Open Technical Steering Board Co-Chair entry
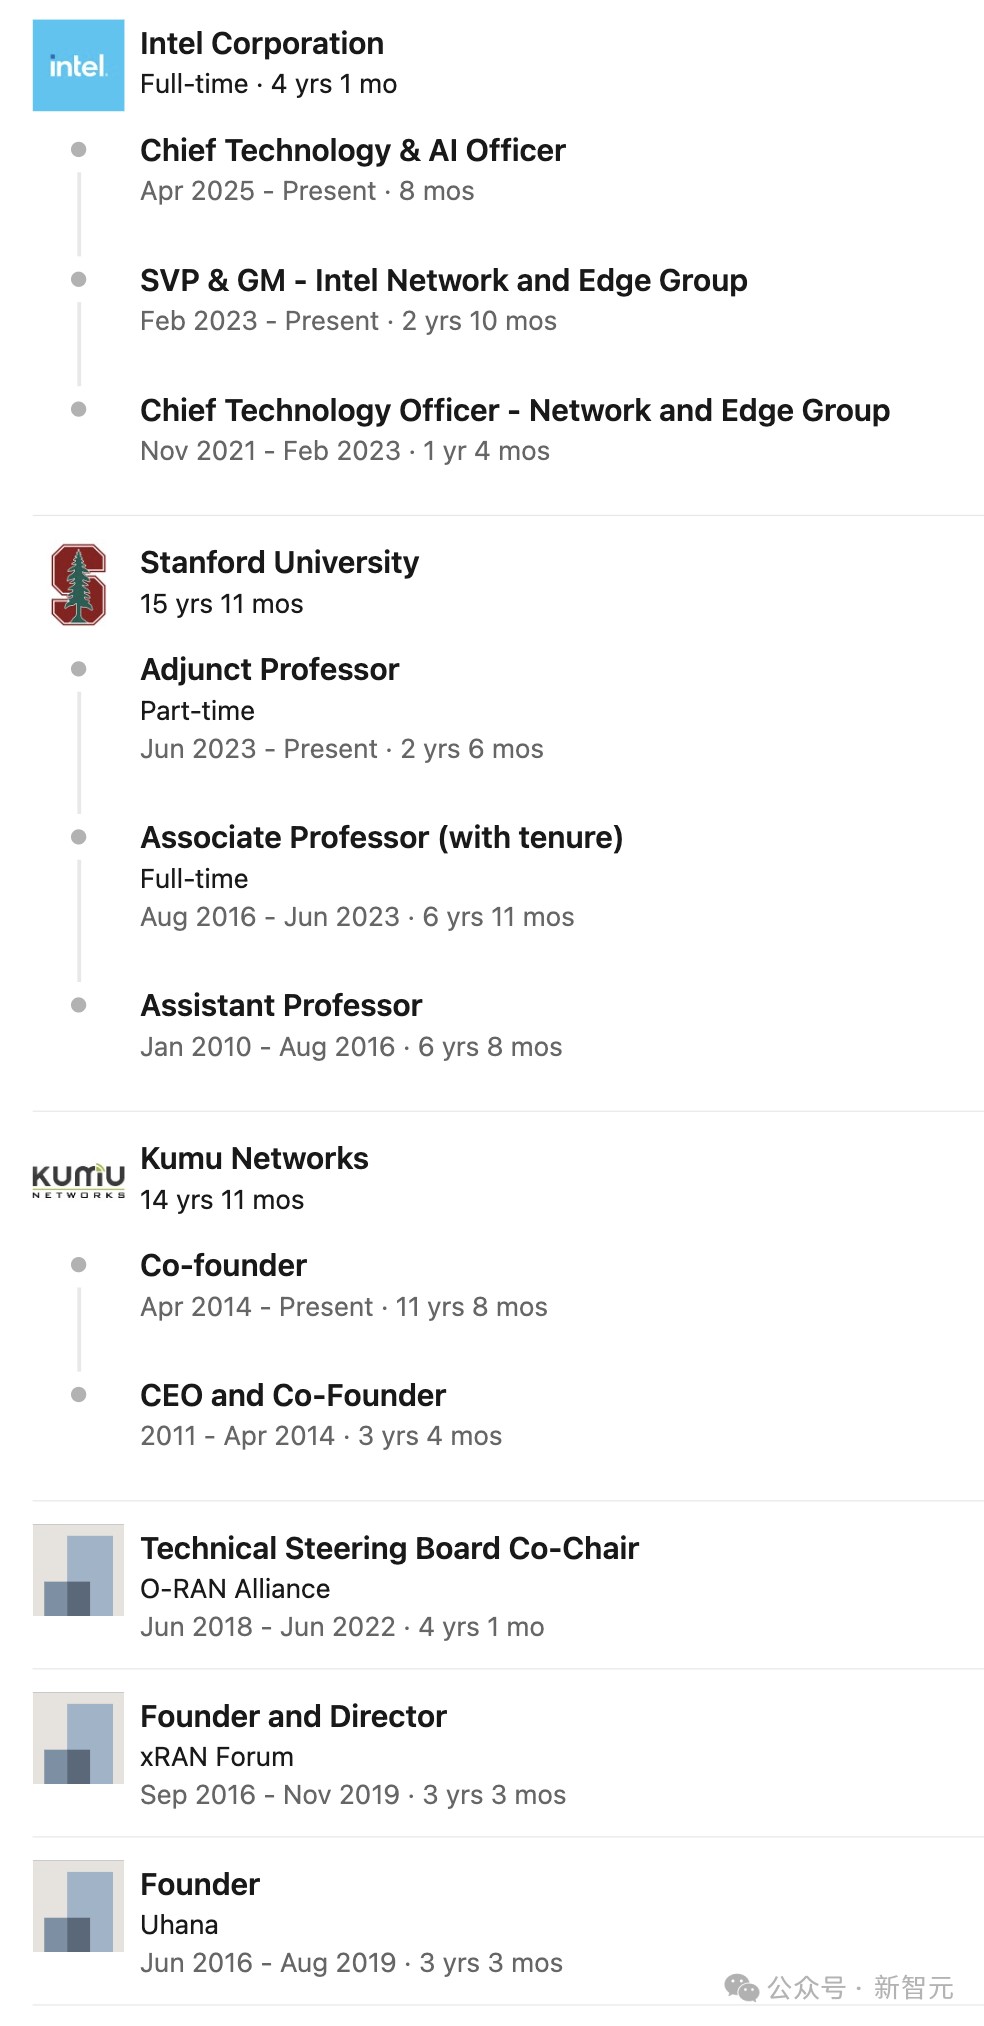The width and height of the screenshot is (984, 2026). (x=389, y=1549)
